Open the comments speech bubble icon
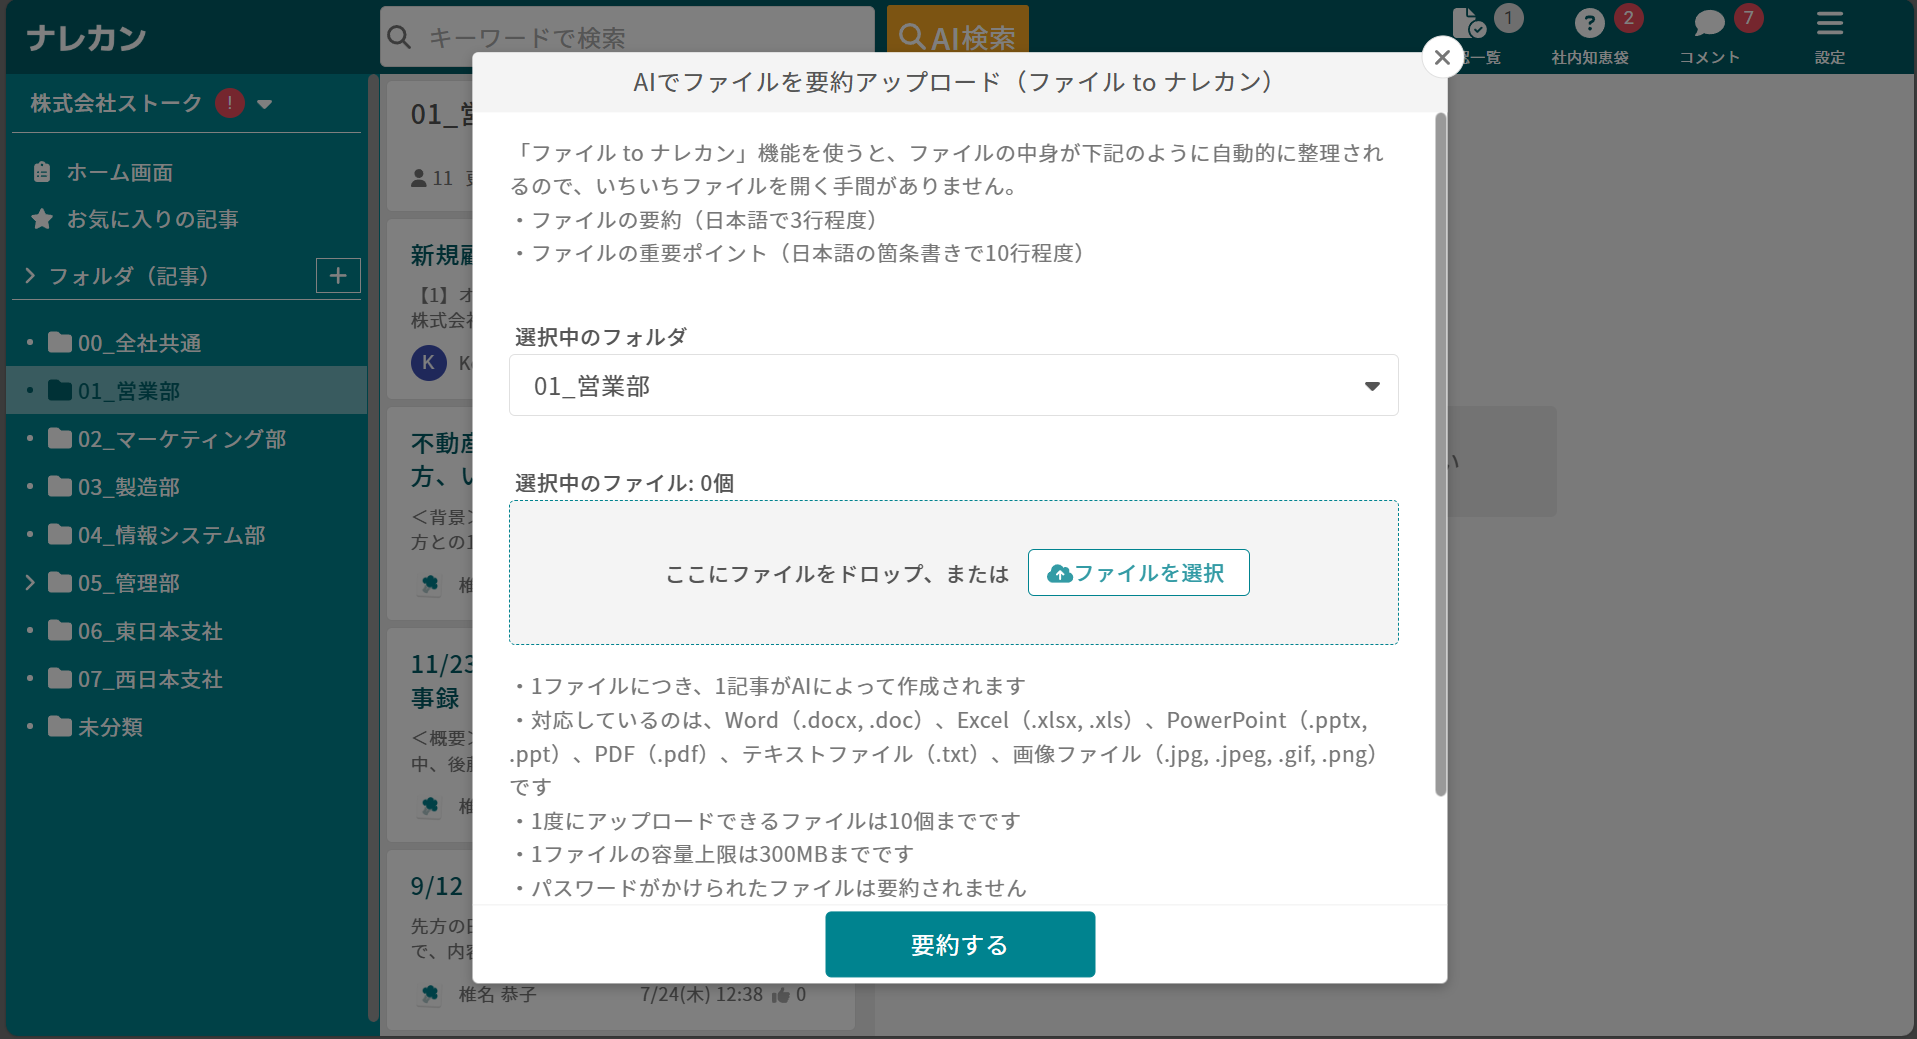The width and height of the screenshot is (1917, 1039). click(x=1709, y=24)
